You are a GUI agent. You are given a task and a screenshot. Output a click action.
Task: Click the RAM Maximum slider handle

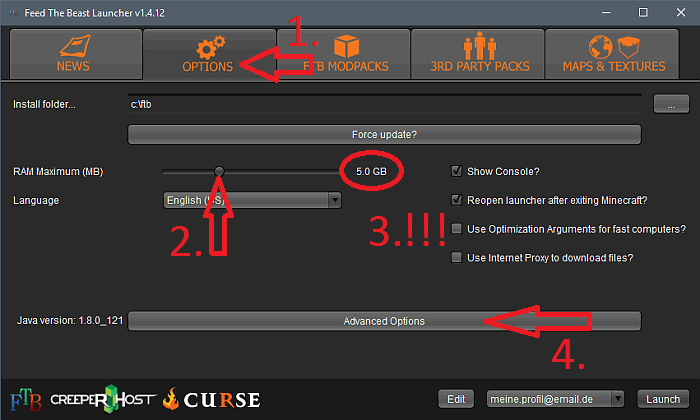click(219, 172)
